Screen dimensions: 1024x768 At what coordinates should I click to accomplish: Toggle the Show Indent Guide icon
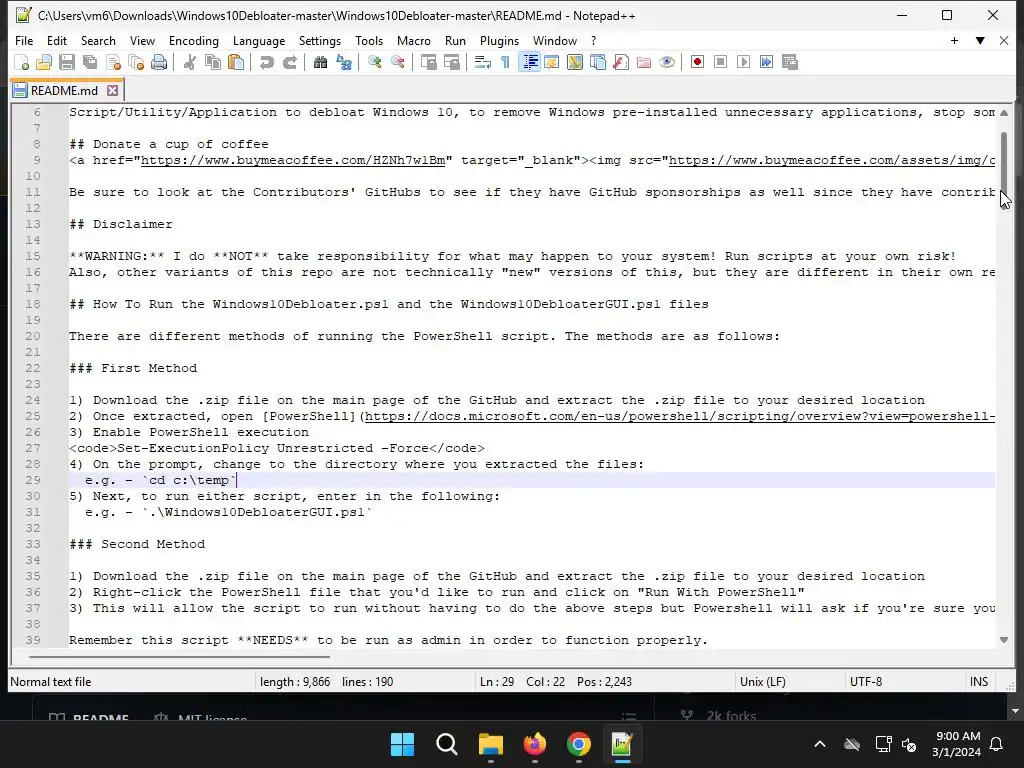click(x=530, y=62)
